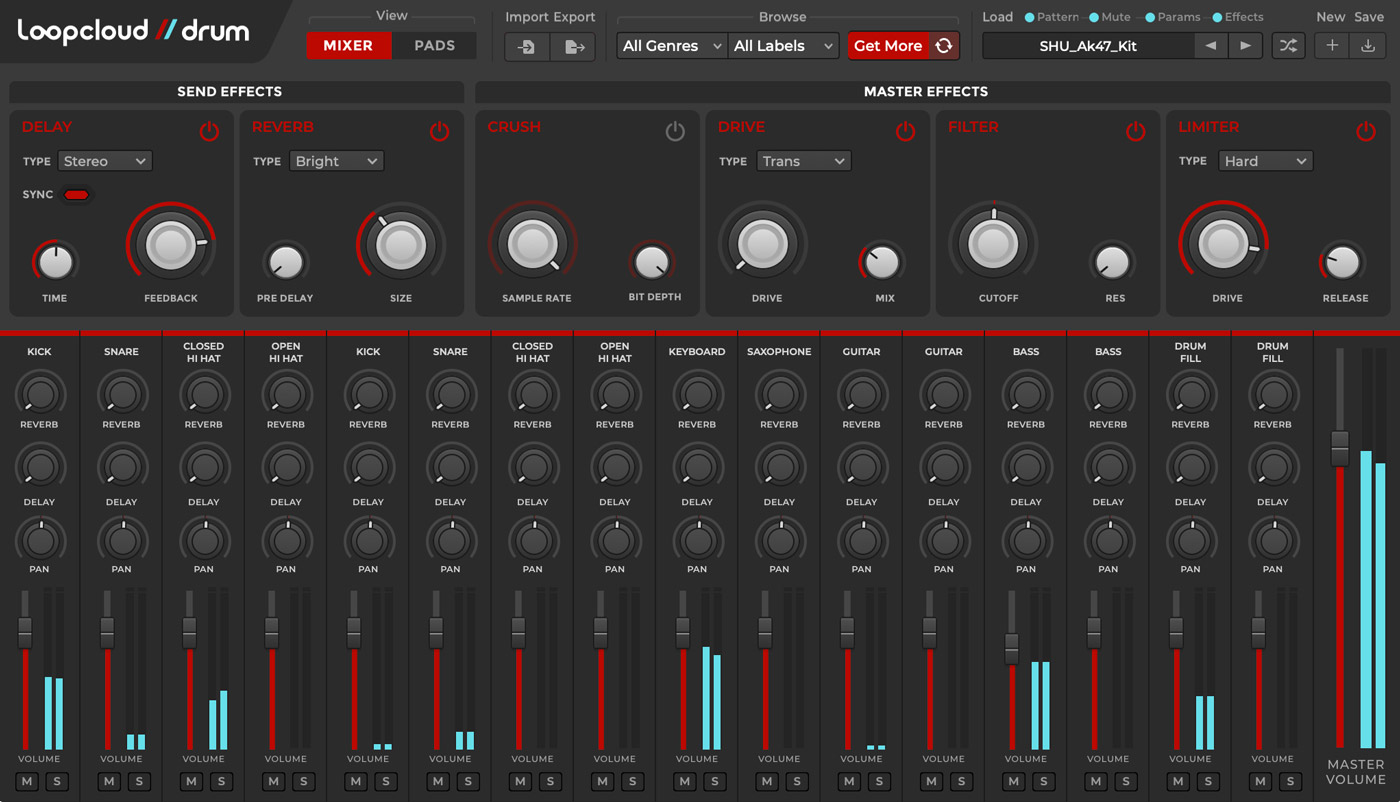Enable the CRUSH effect power button
Screen dimensions: 1400x802
click(674, 130)
